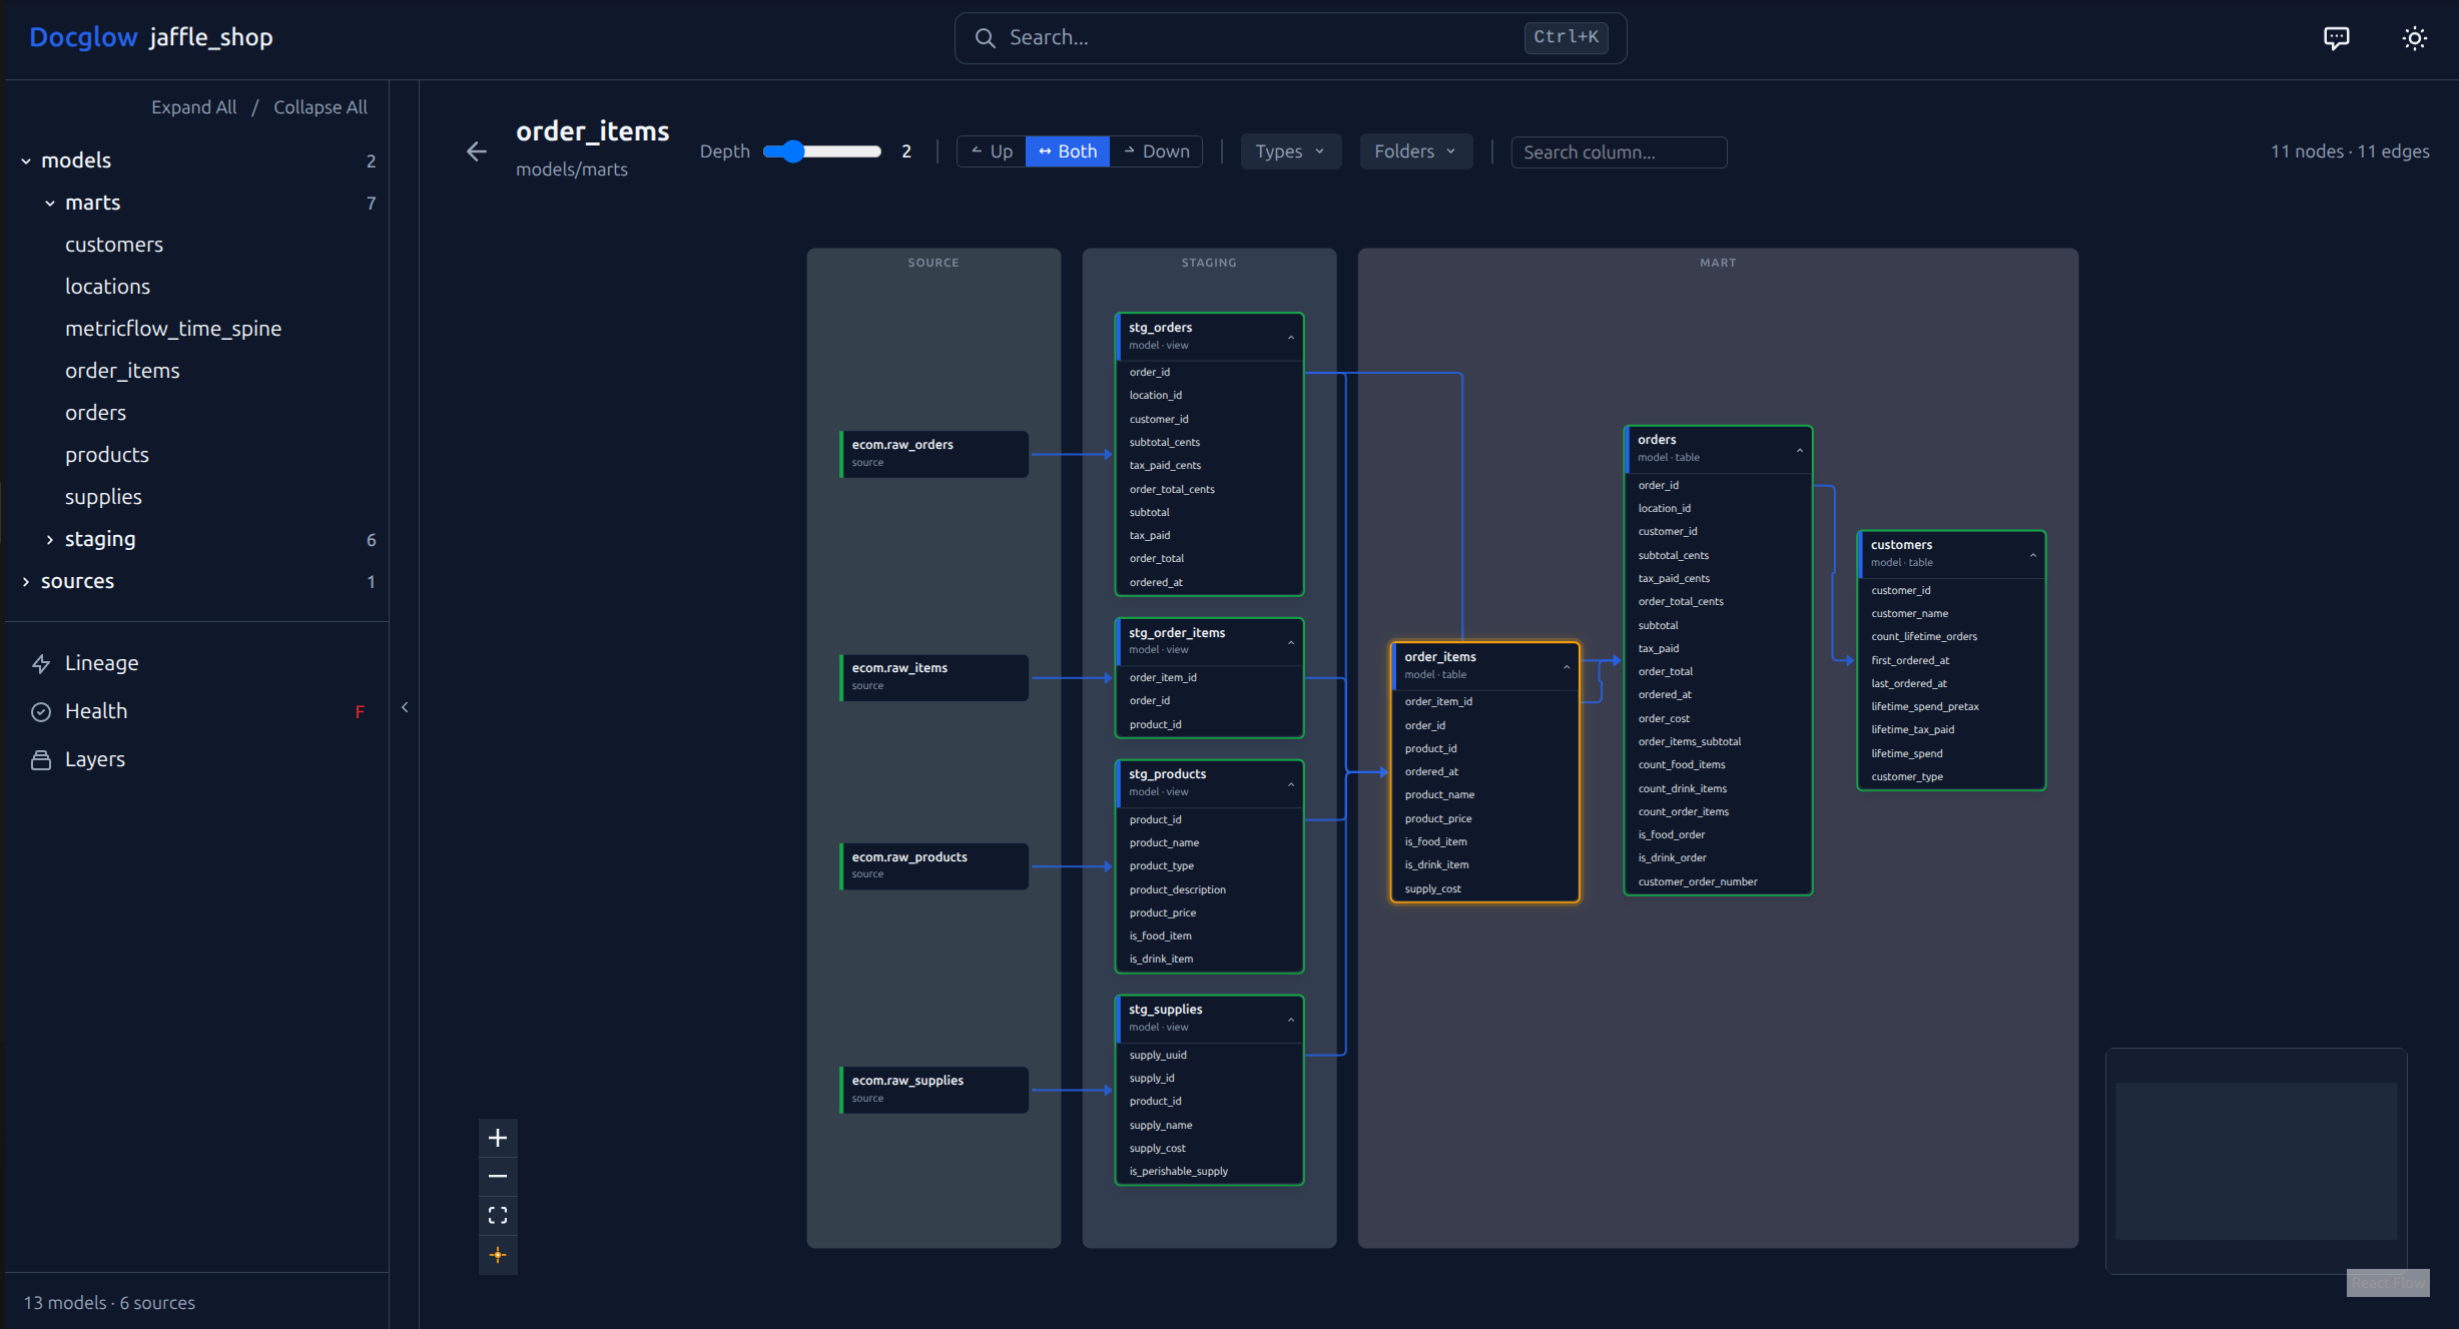
Task: Toggle the Both direction button
Action: [1067, 151]
